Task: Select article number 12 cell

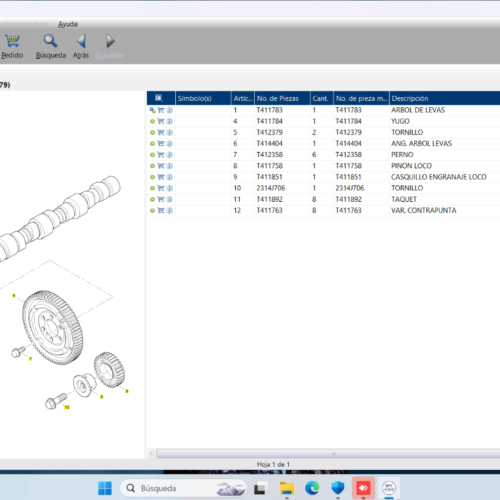Action: [x=237, y=211]
